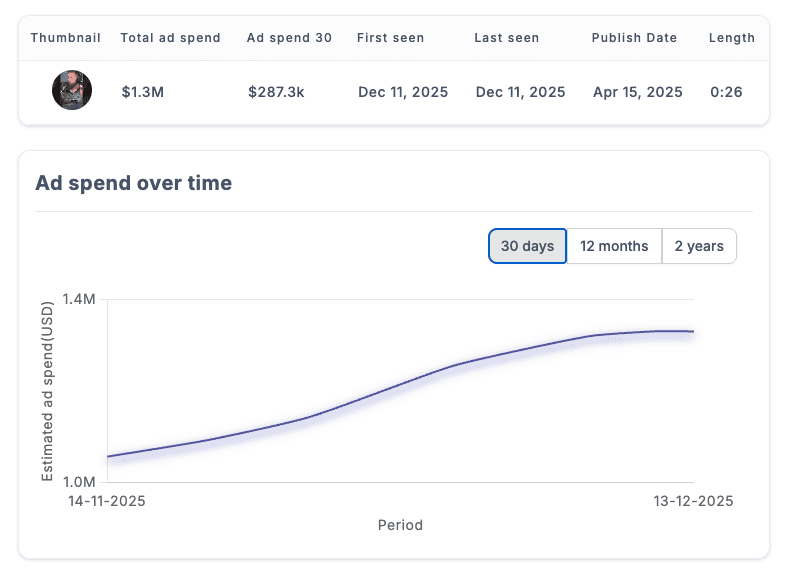The image size is (786, 580).
Task: Click the 0:26 video length value
Action: pyautogui.click(x=726, y=92)
